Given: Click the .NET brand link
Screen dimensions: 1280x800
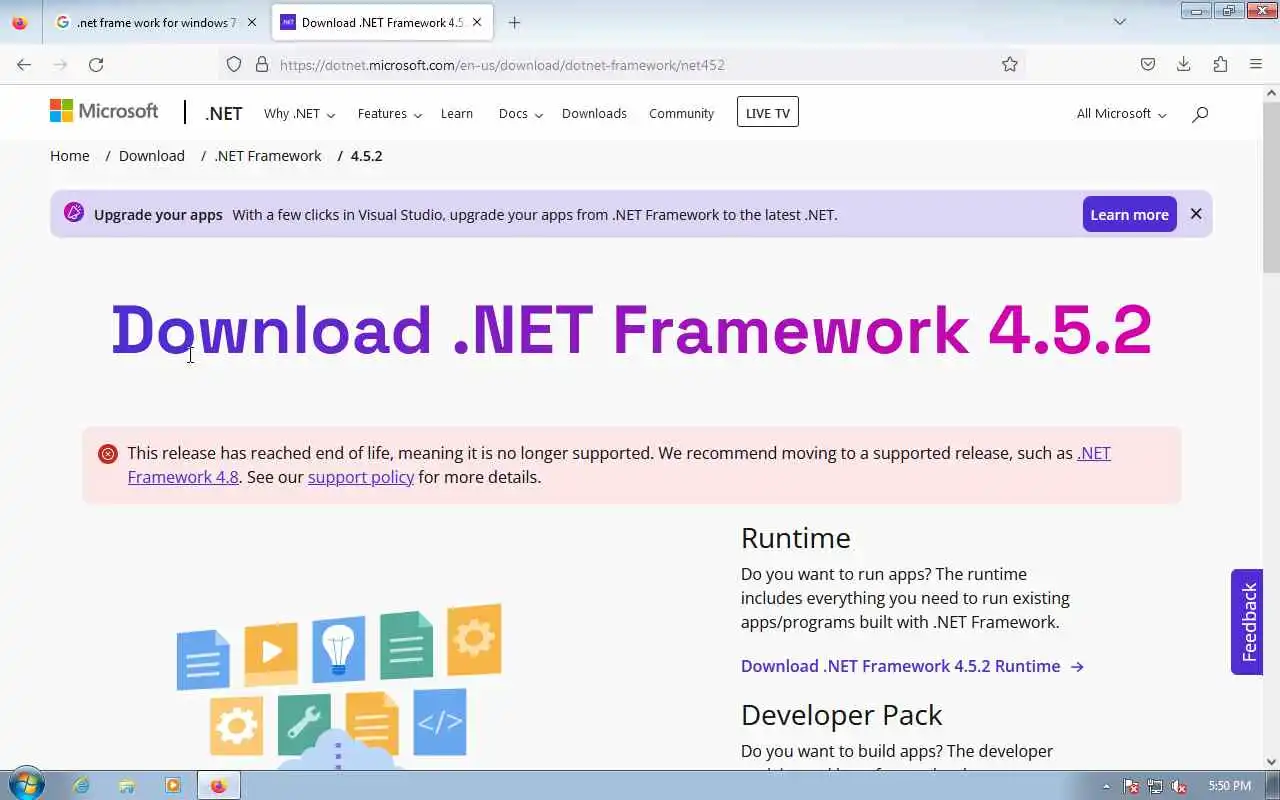Looking at the screenshot, I should [x=223, y=113].
